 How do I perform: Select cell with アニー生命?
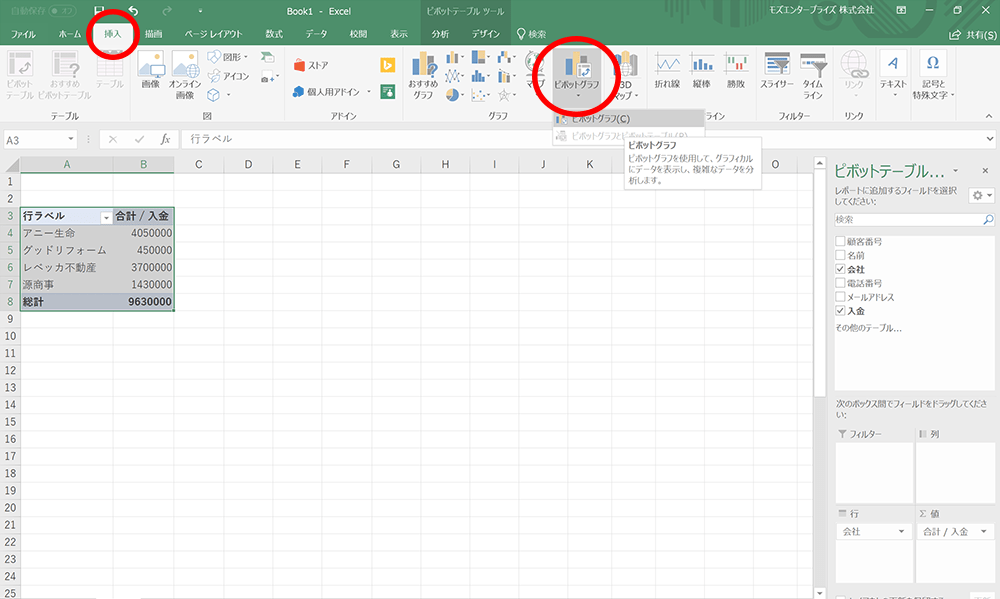coord(66,233)
